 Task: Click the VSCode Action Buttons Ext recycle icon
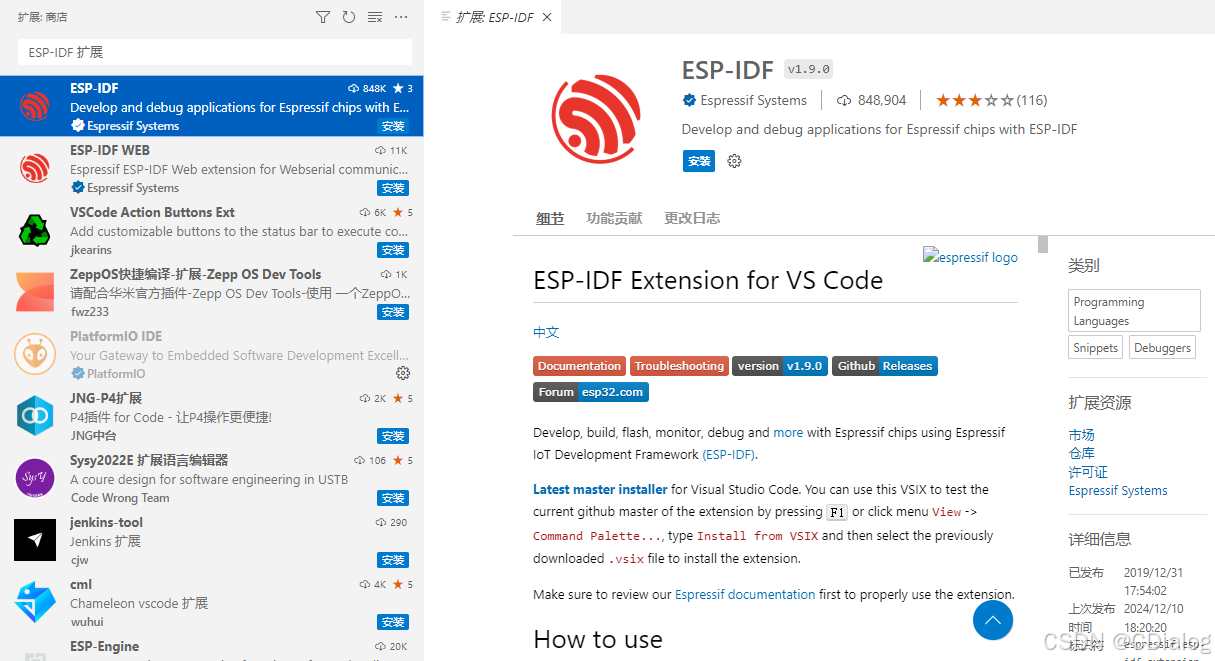[35, 231]
